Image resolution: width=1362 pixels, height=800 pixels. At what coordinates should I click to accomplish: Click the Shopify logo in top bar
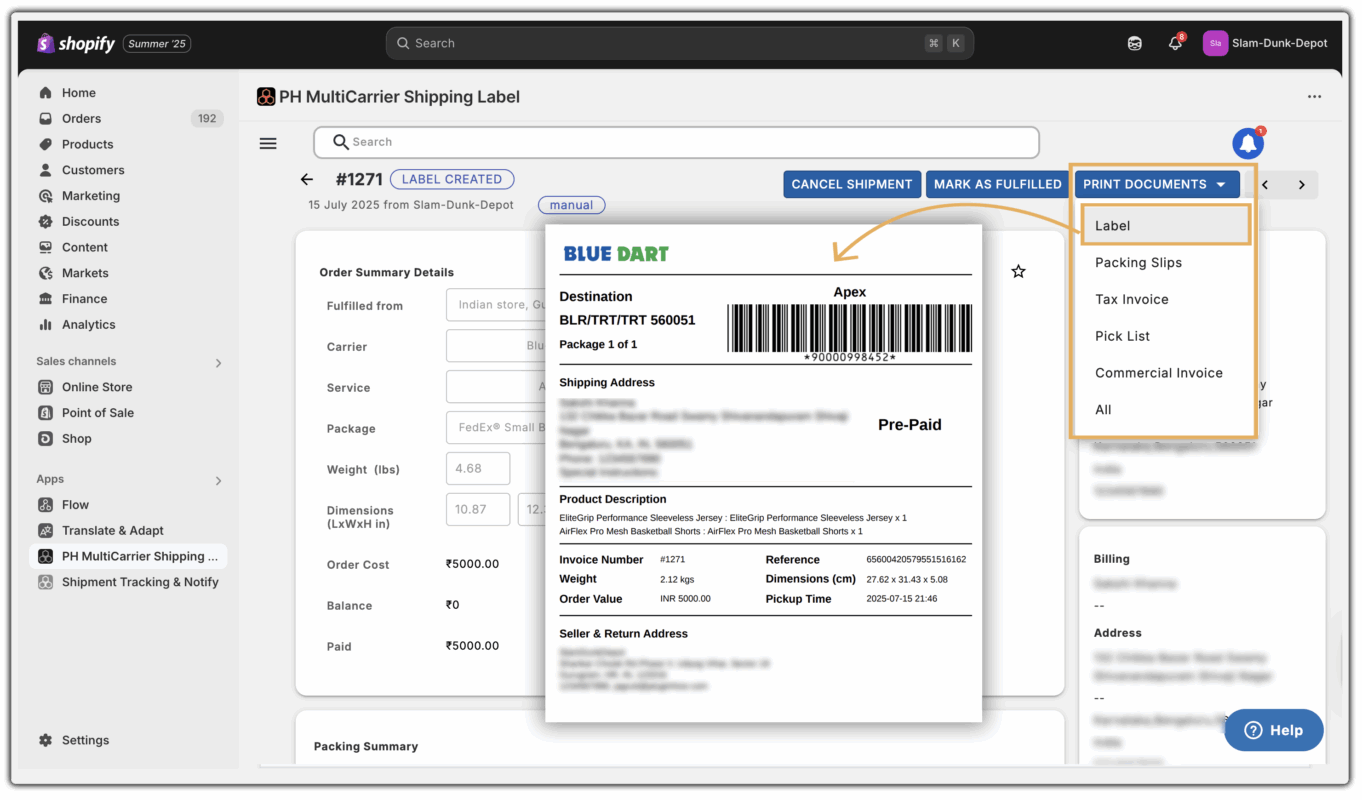coord(78,43)
